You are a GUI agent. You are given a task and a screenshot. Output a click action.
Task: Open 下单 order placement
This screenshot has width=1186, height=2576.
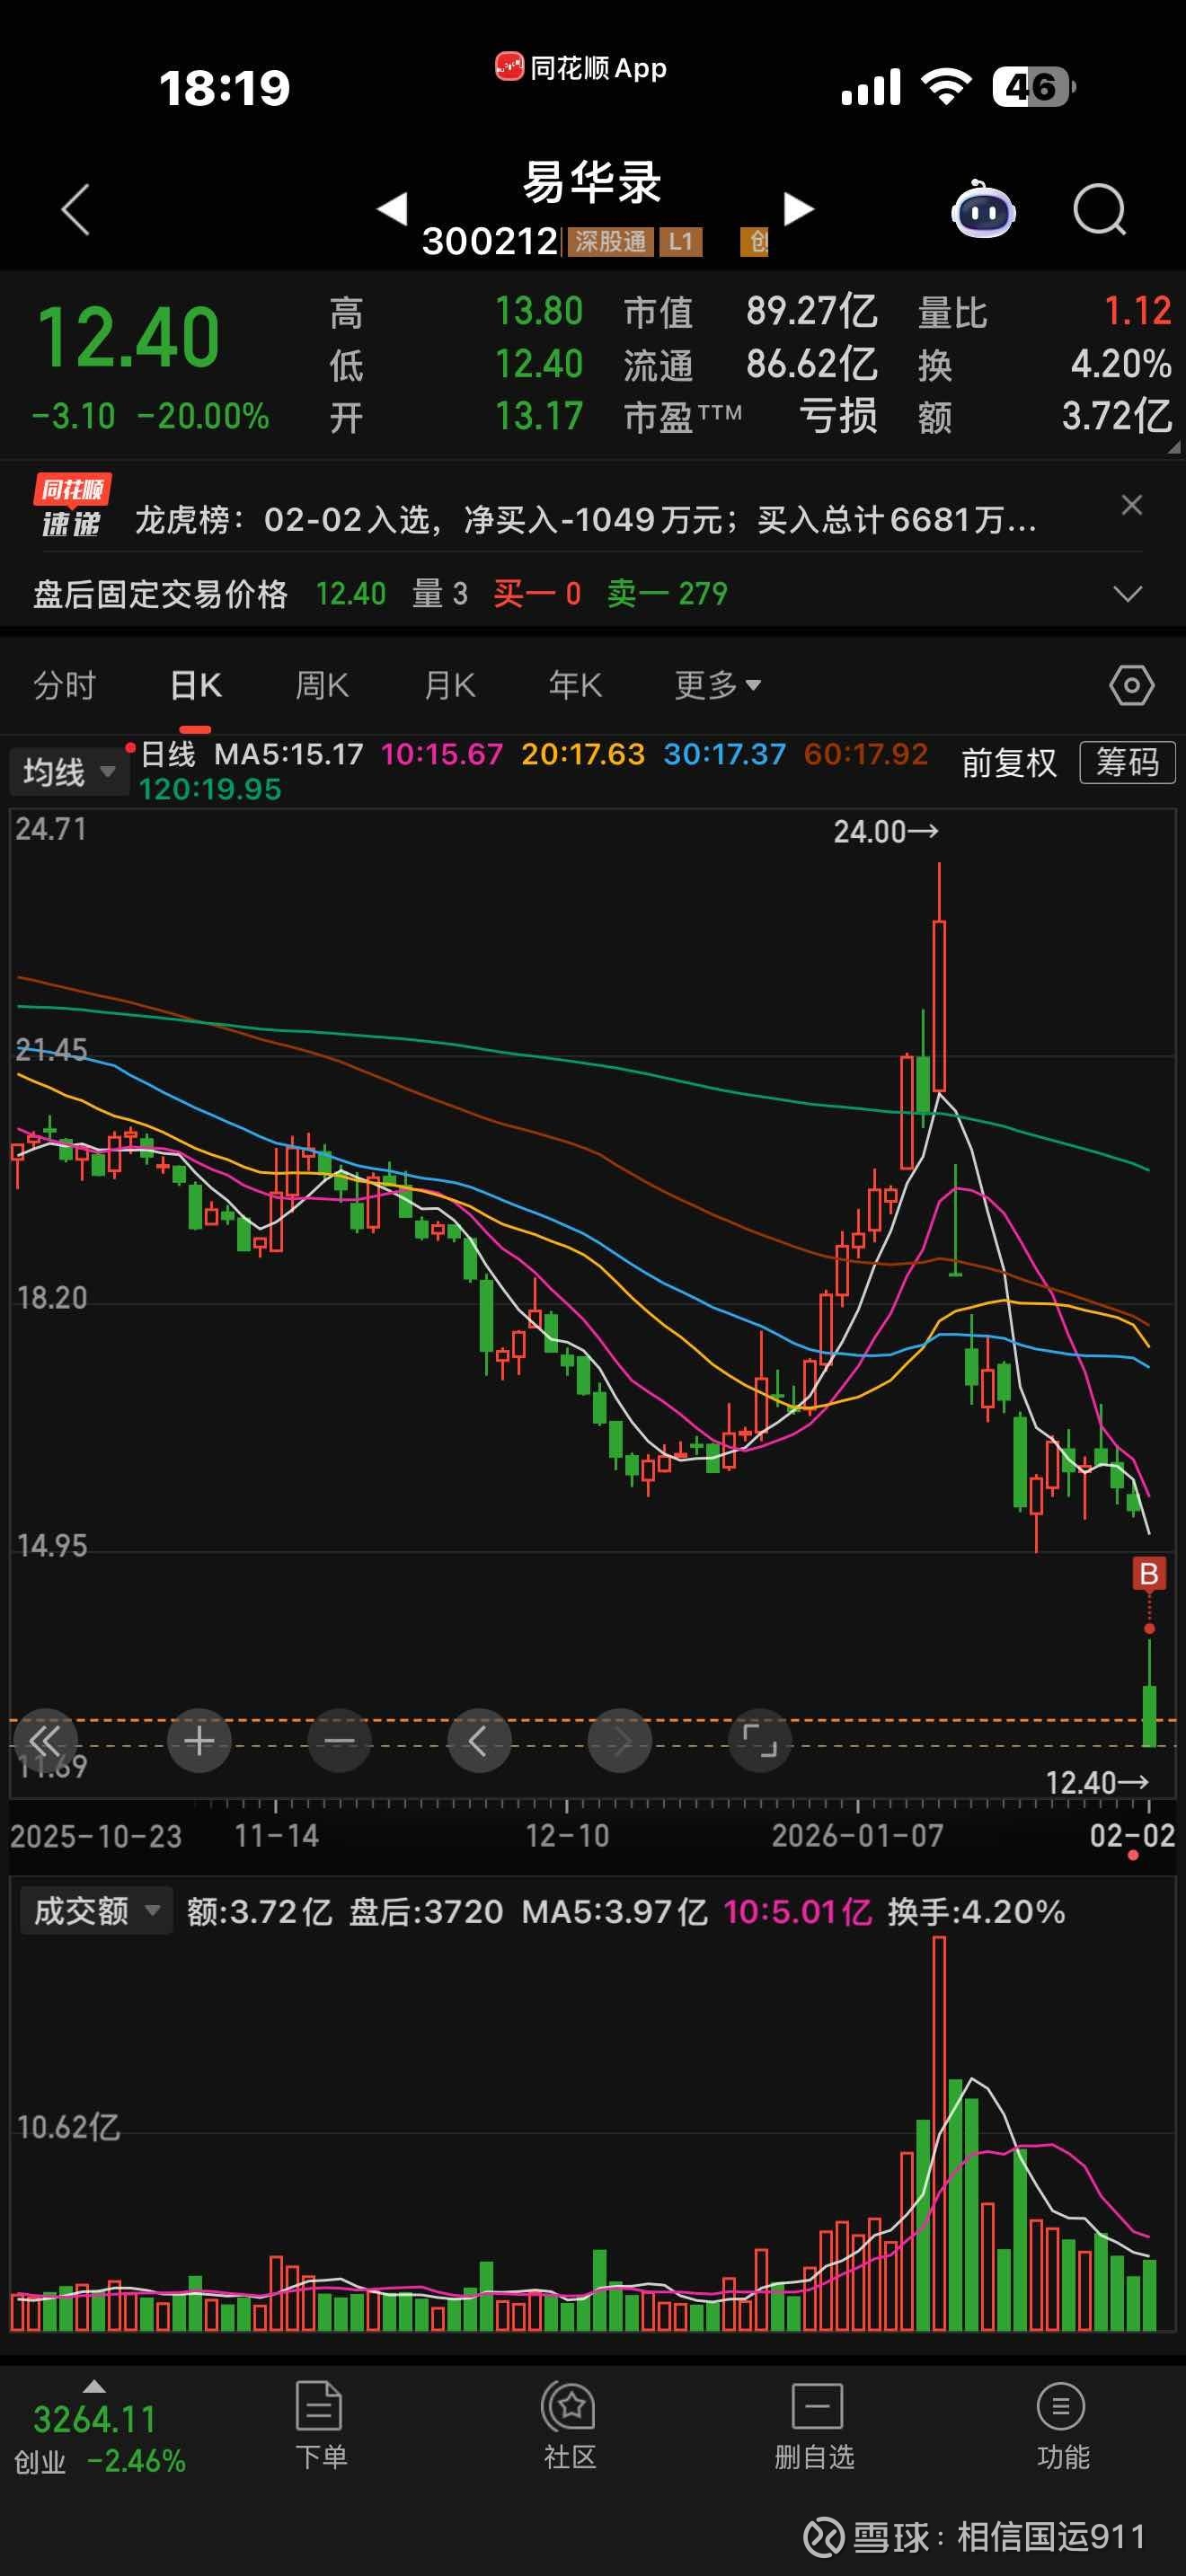click(320, 2426)
